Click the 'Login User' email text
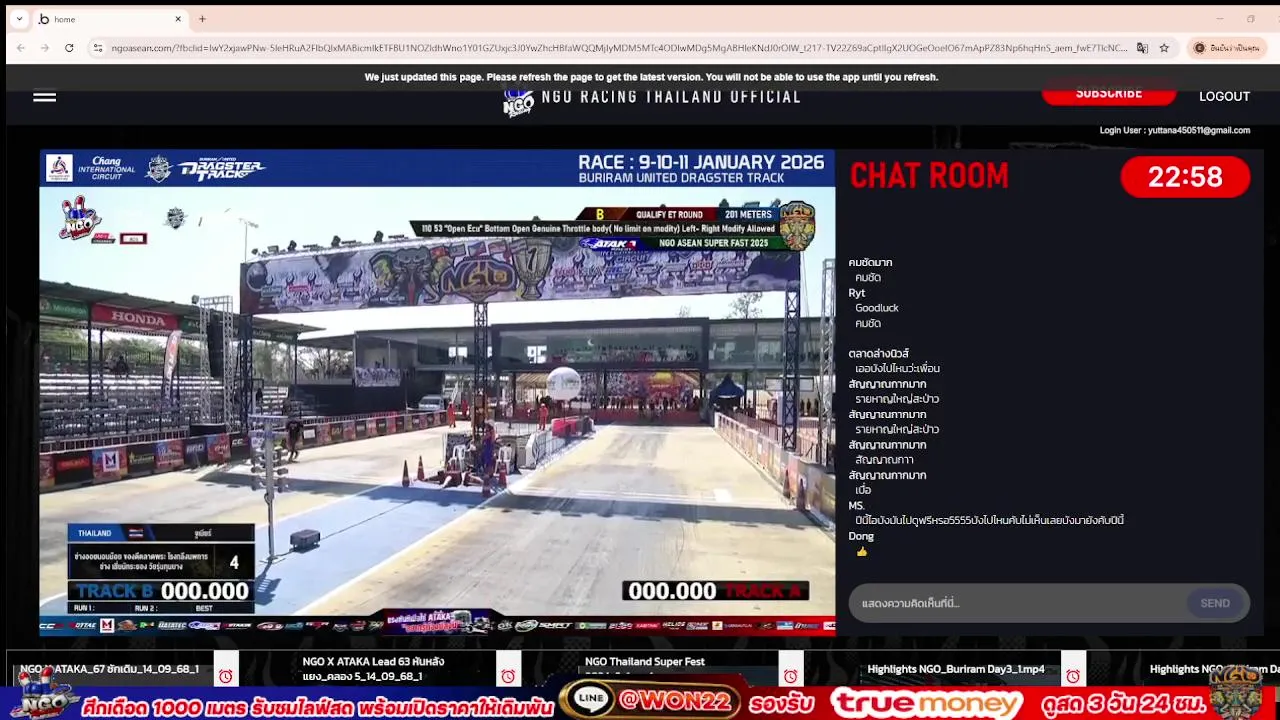 pos(1175,130)
